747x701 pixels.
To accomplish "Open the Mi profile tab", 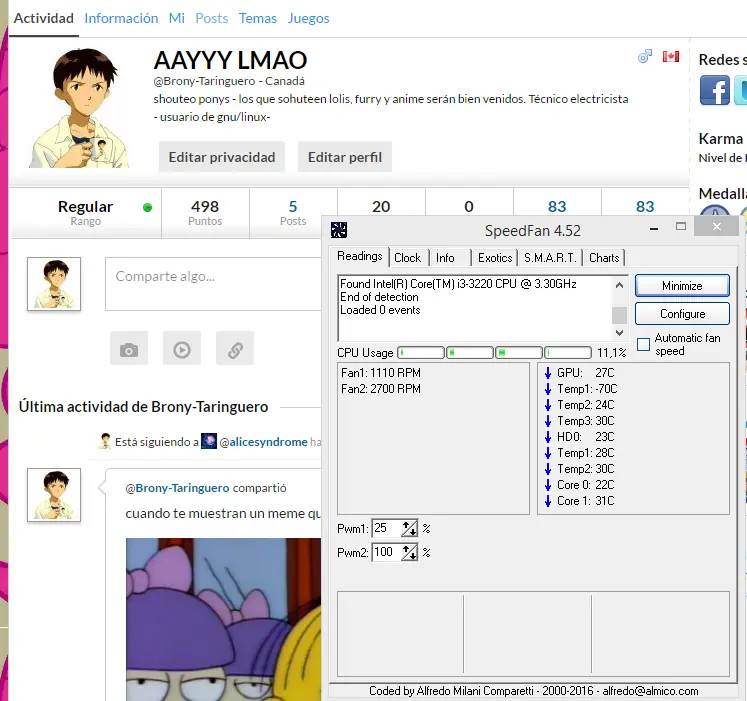I will [176, 18].
